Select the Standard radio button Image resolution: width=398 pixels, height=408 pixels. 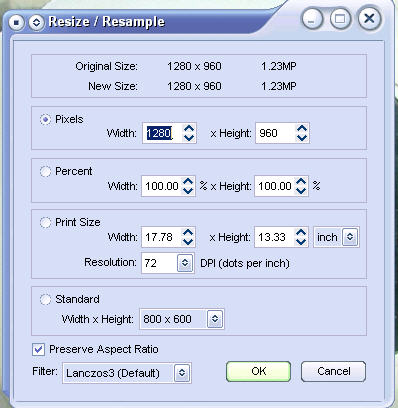click(x=45, y=299)
